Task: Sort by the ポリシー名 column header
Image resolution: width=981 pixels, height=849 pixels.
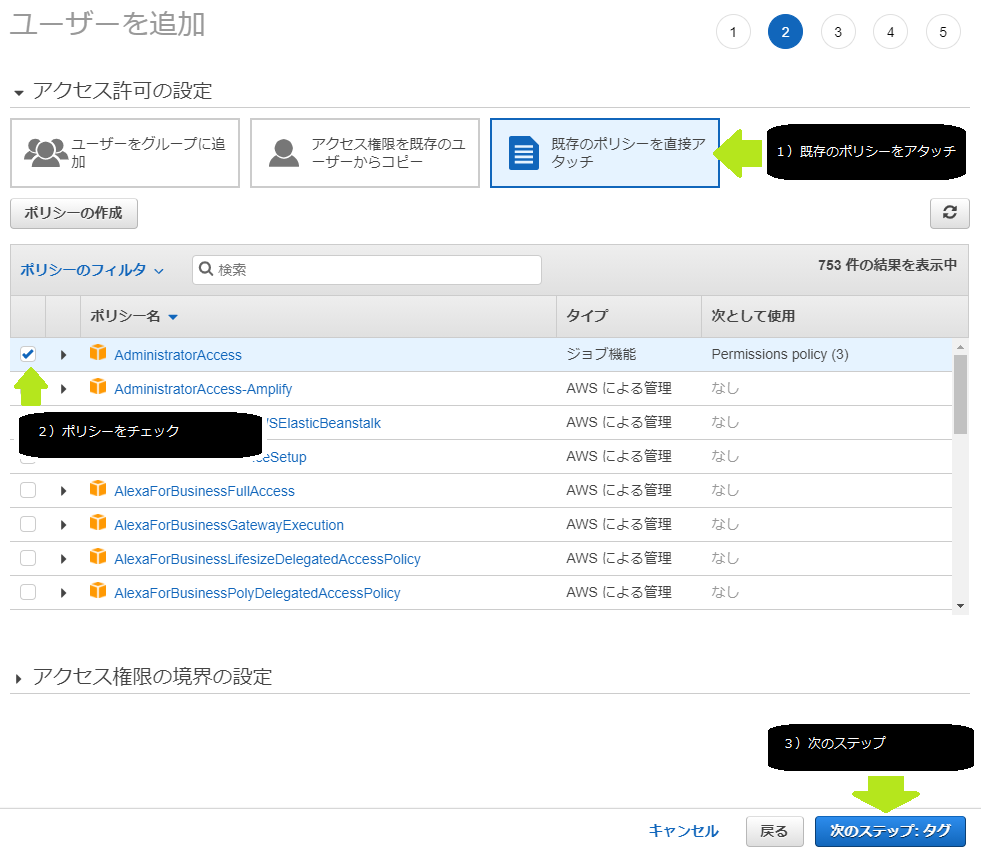Action: tap(134, 317)
